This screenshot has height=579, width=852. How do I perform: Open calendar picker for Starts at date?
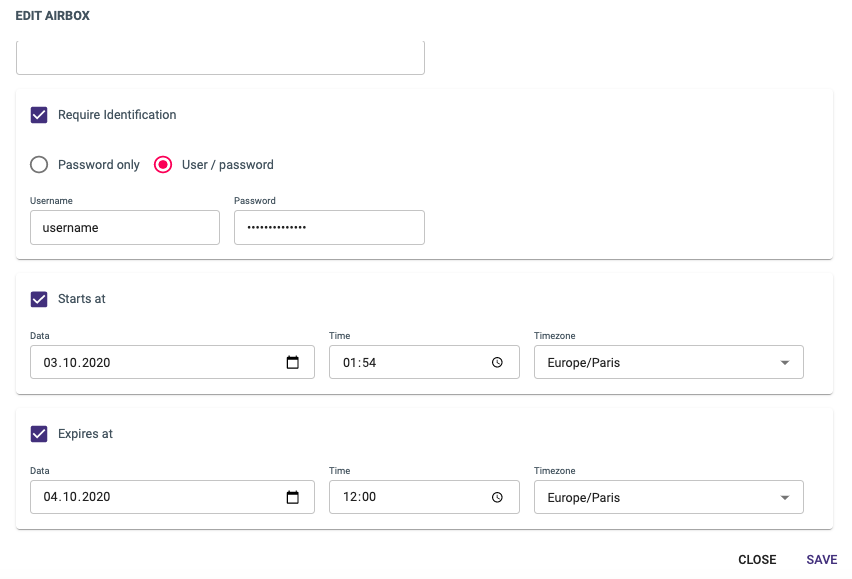pyautogui.click(x=292, y=362)
